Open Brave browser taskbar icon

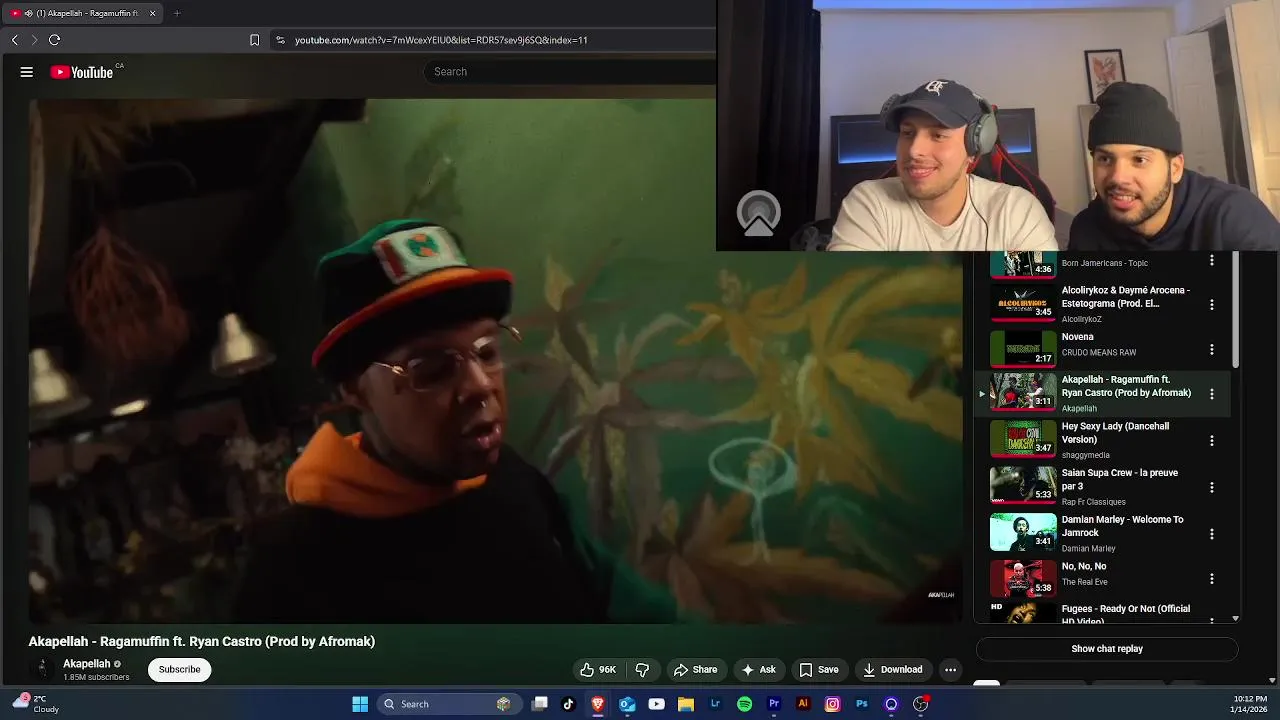coord(598,704)
